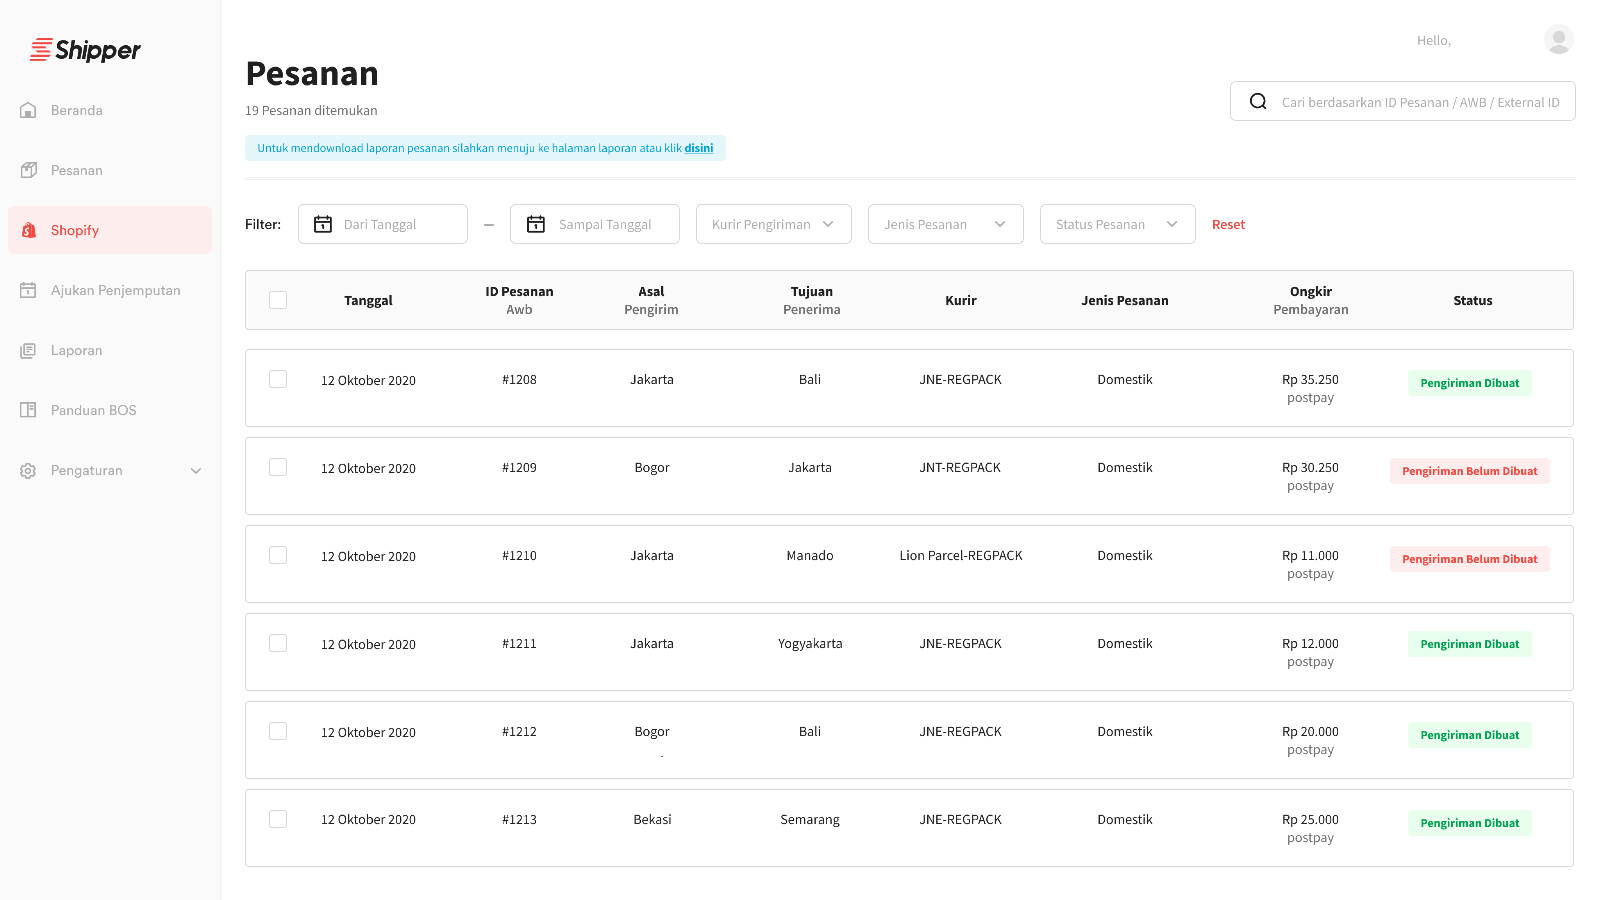Click the search magnifier icon
This screenshot has width=1600, height=900.
[x=1258, y=101]
